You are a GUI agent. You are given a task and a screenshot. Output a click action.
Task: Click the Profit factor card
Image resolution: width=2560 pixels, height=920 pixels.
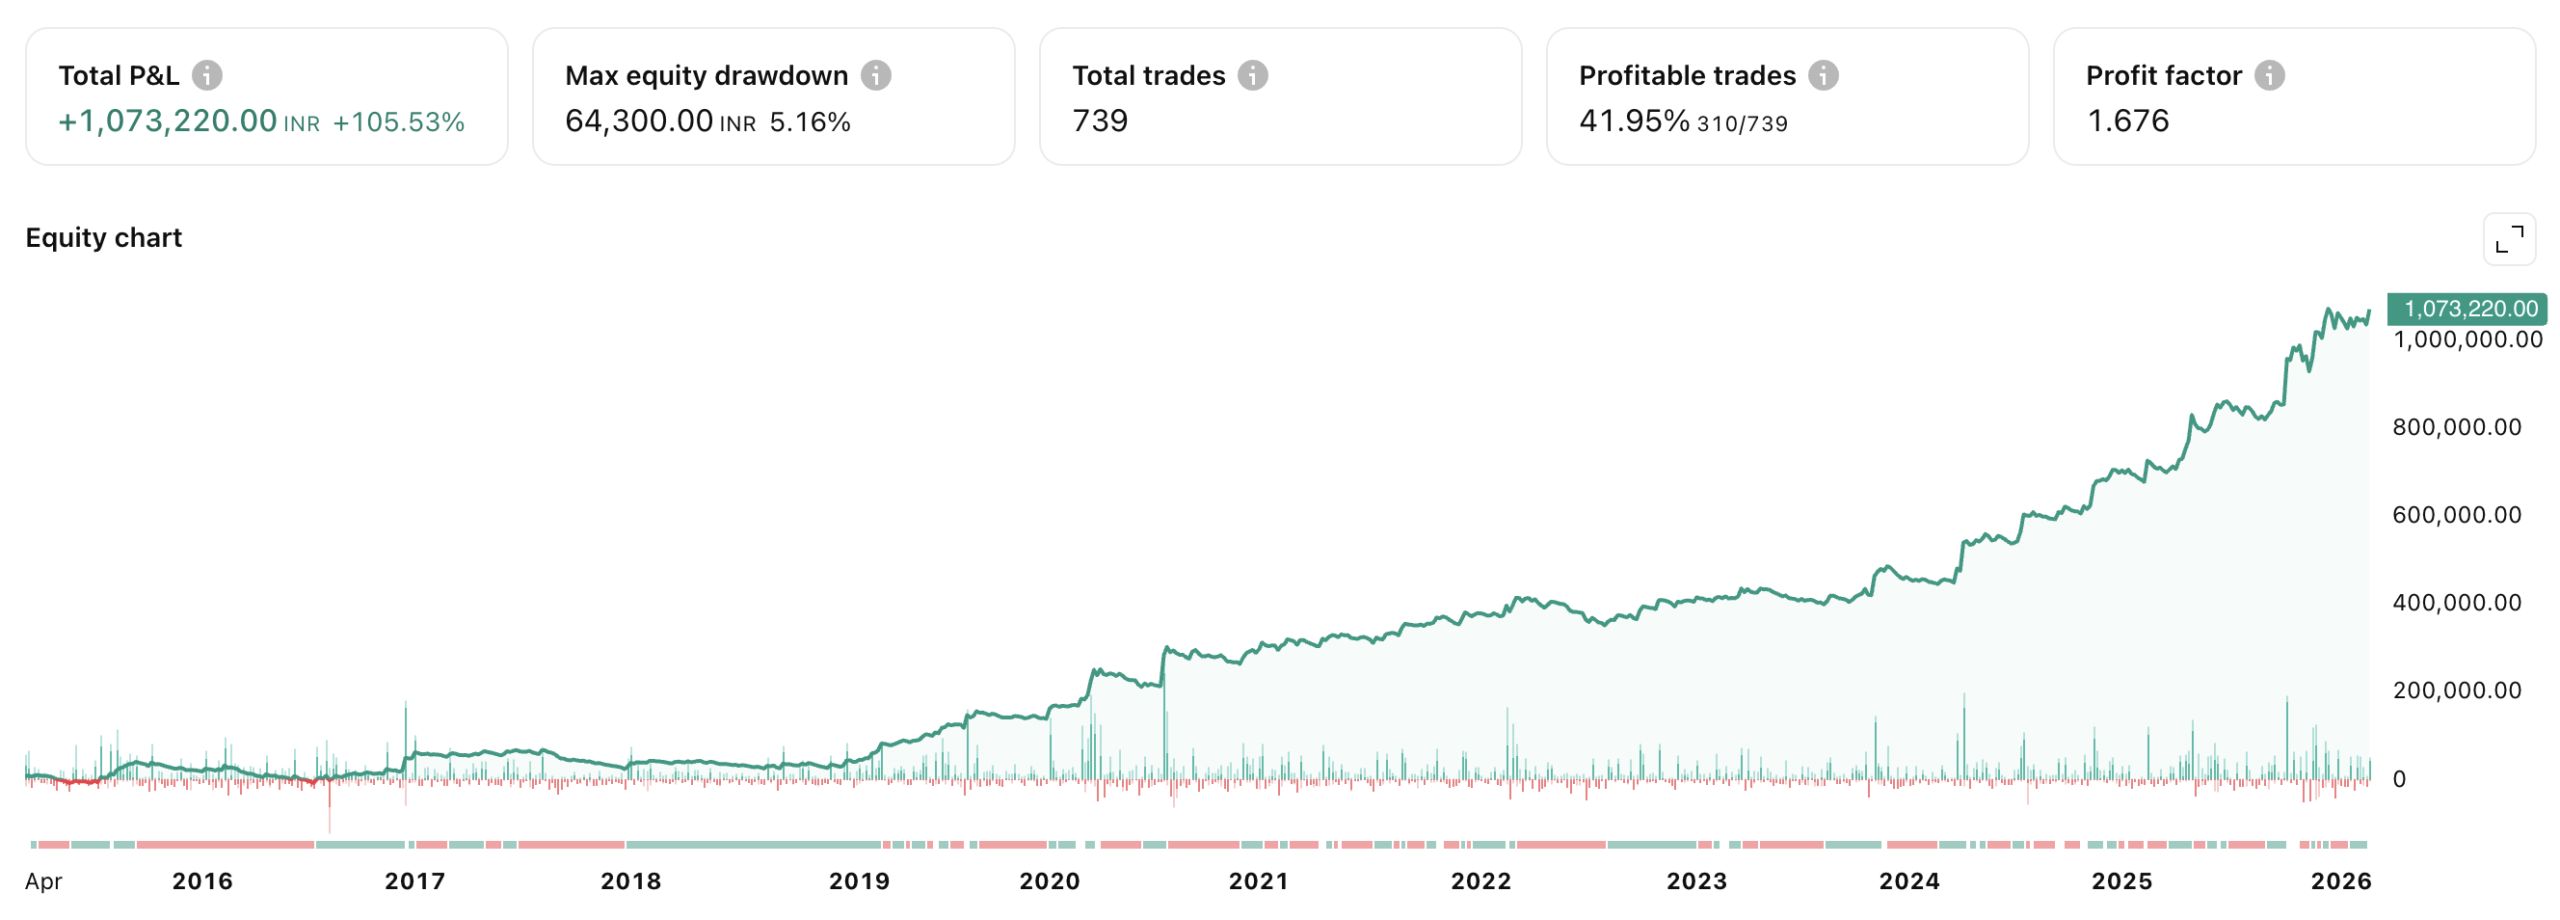pos(2293,96)
